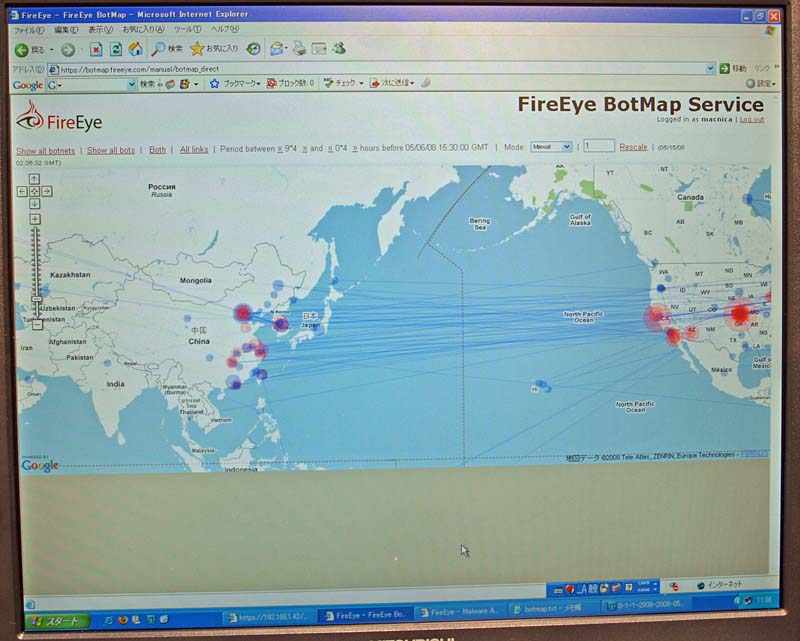Switch to https://192.168.1.42 taskbar window
The width and height of the screenshot is (800, 641).
click(269, 618)
